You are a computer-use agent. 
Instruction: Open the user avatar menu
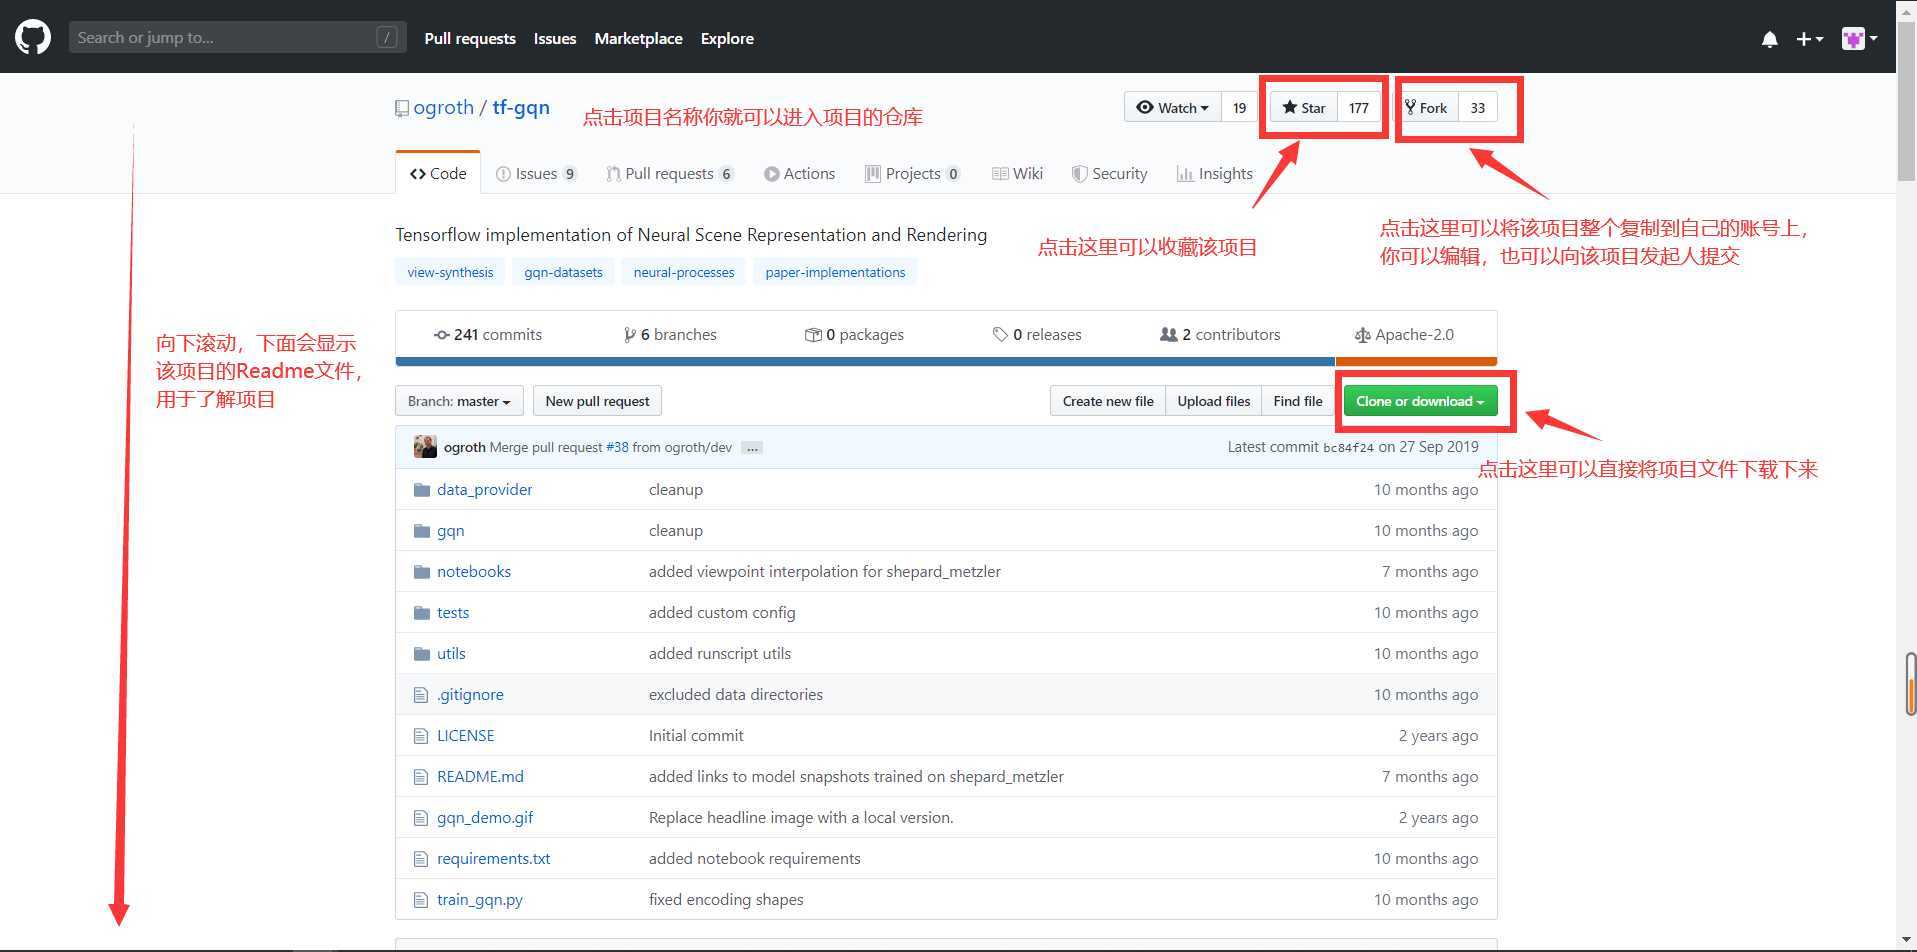[1859, 39]
